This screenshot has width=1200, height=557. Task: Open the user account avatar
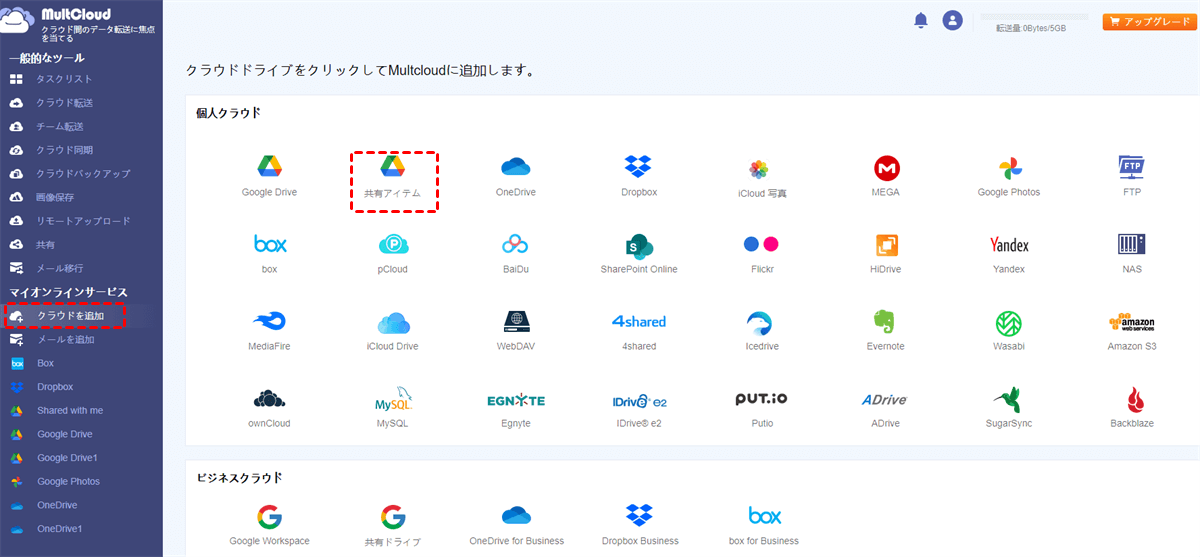tap(952, 20)
